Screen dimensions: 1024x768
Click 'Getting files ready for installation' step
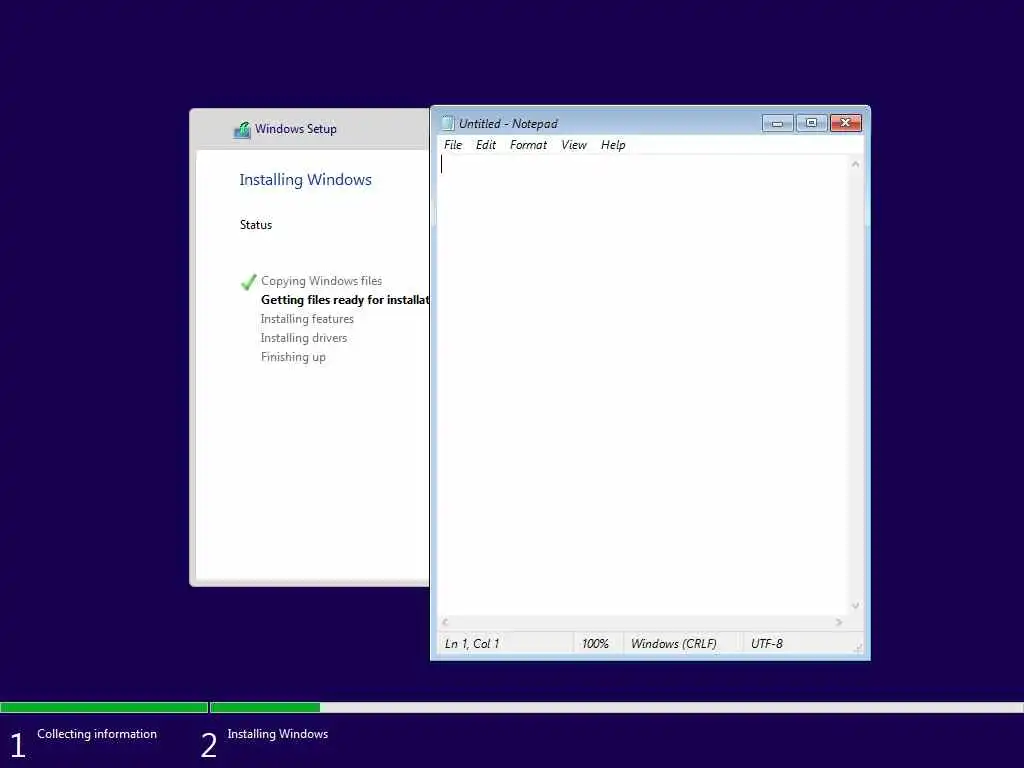tap(345, 300)
